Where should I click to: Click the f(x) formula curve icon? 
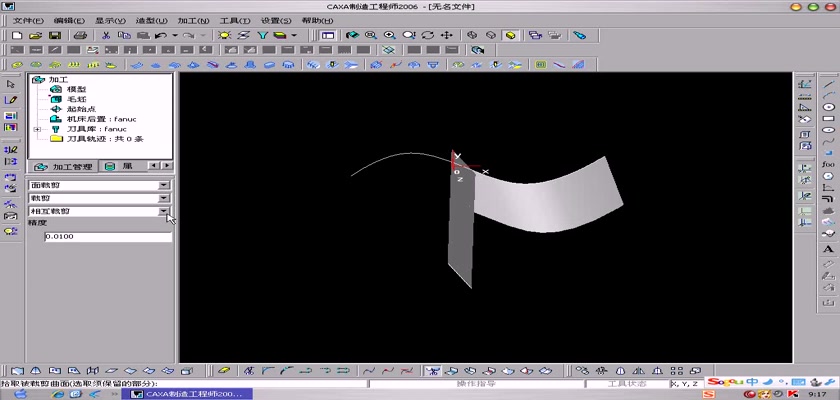[828, 164]
